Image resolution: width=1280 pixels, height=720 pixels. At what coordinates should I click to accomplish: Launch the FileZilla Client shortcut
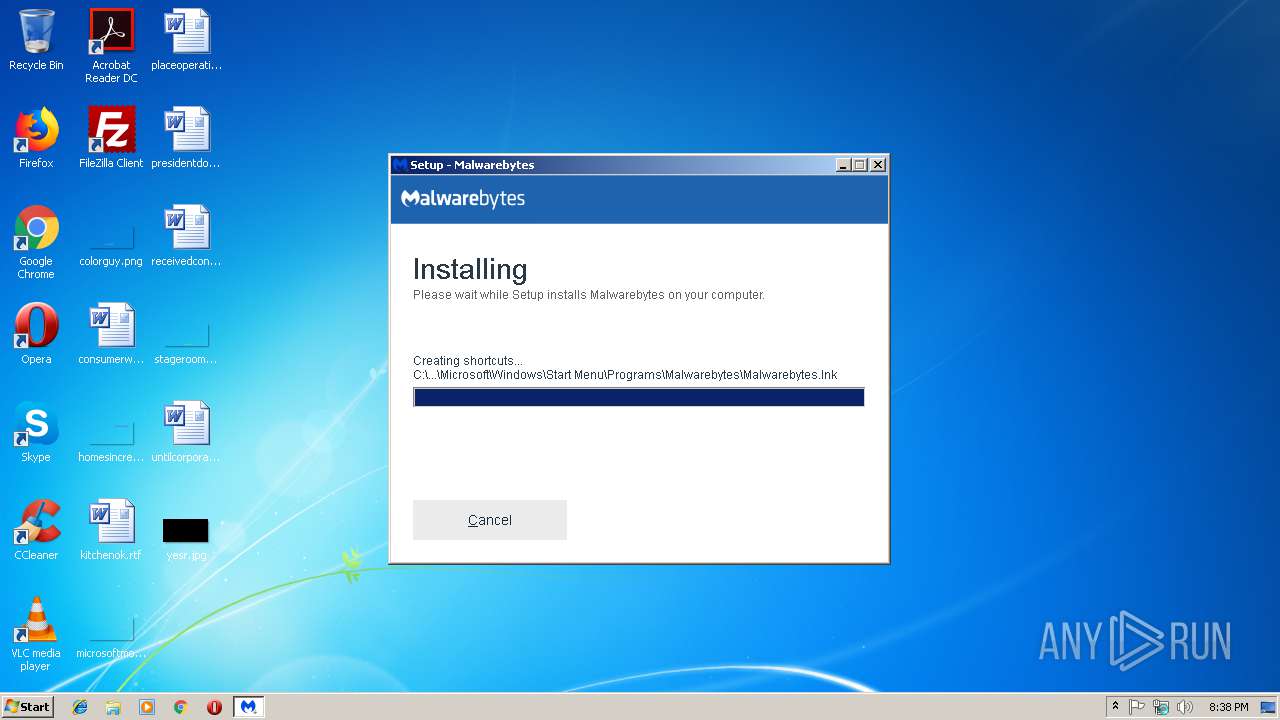pyautogui.click(x=111, y=138)
